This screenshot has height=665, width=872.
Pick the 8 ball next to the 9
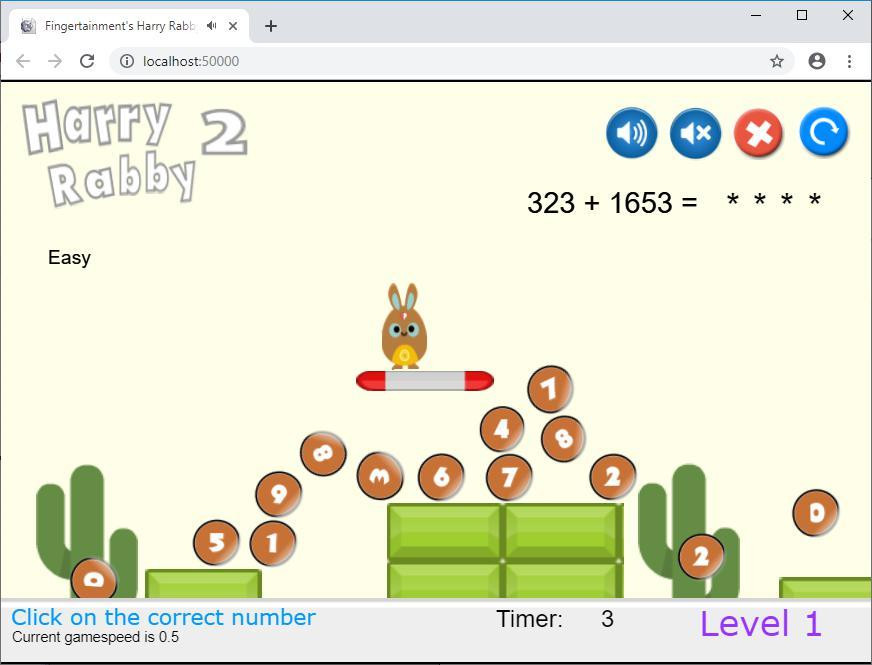tap(323, 454)
